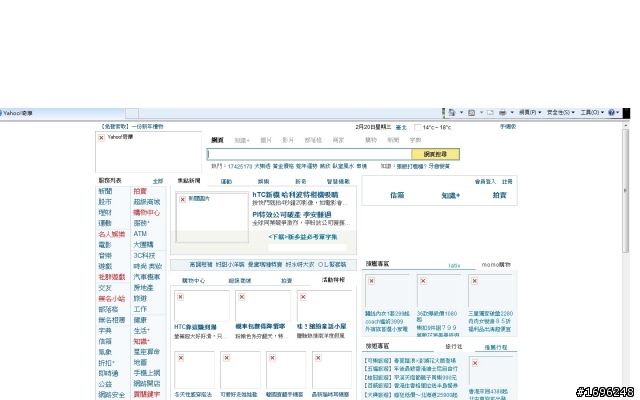Open 網路安全 in the services list
640x400 pixels.
(111, 395)
